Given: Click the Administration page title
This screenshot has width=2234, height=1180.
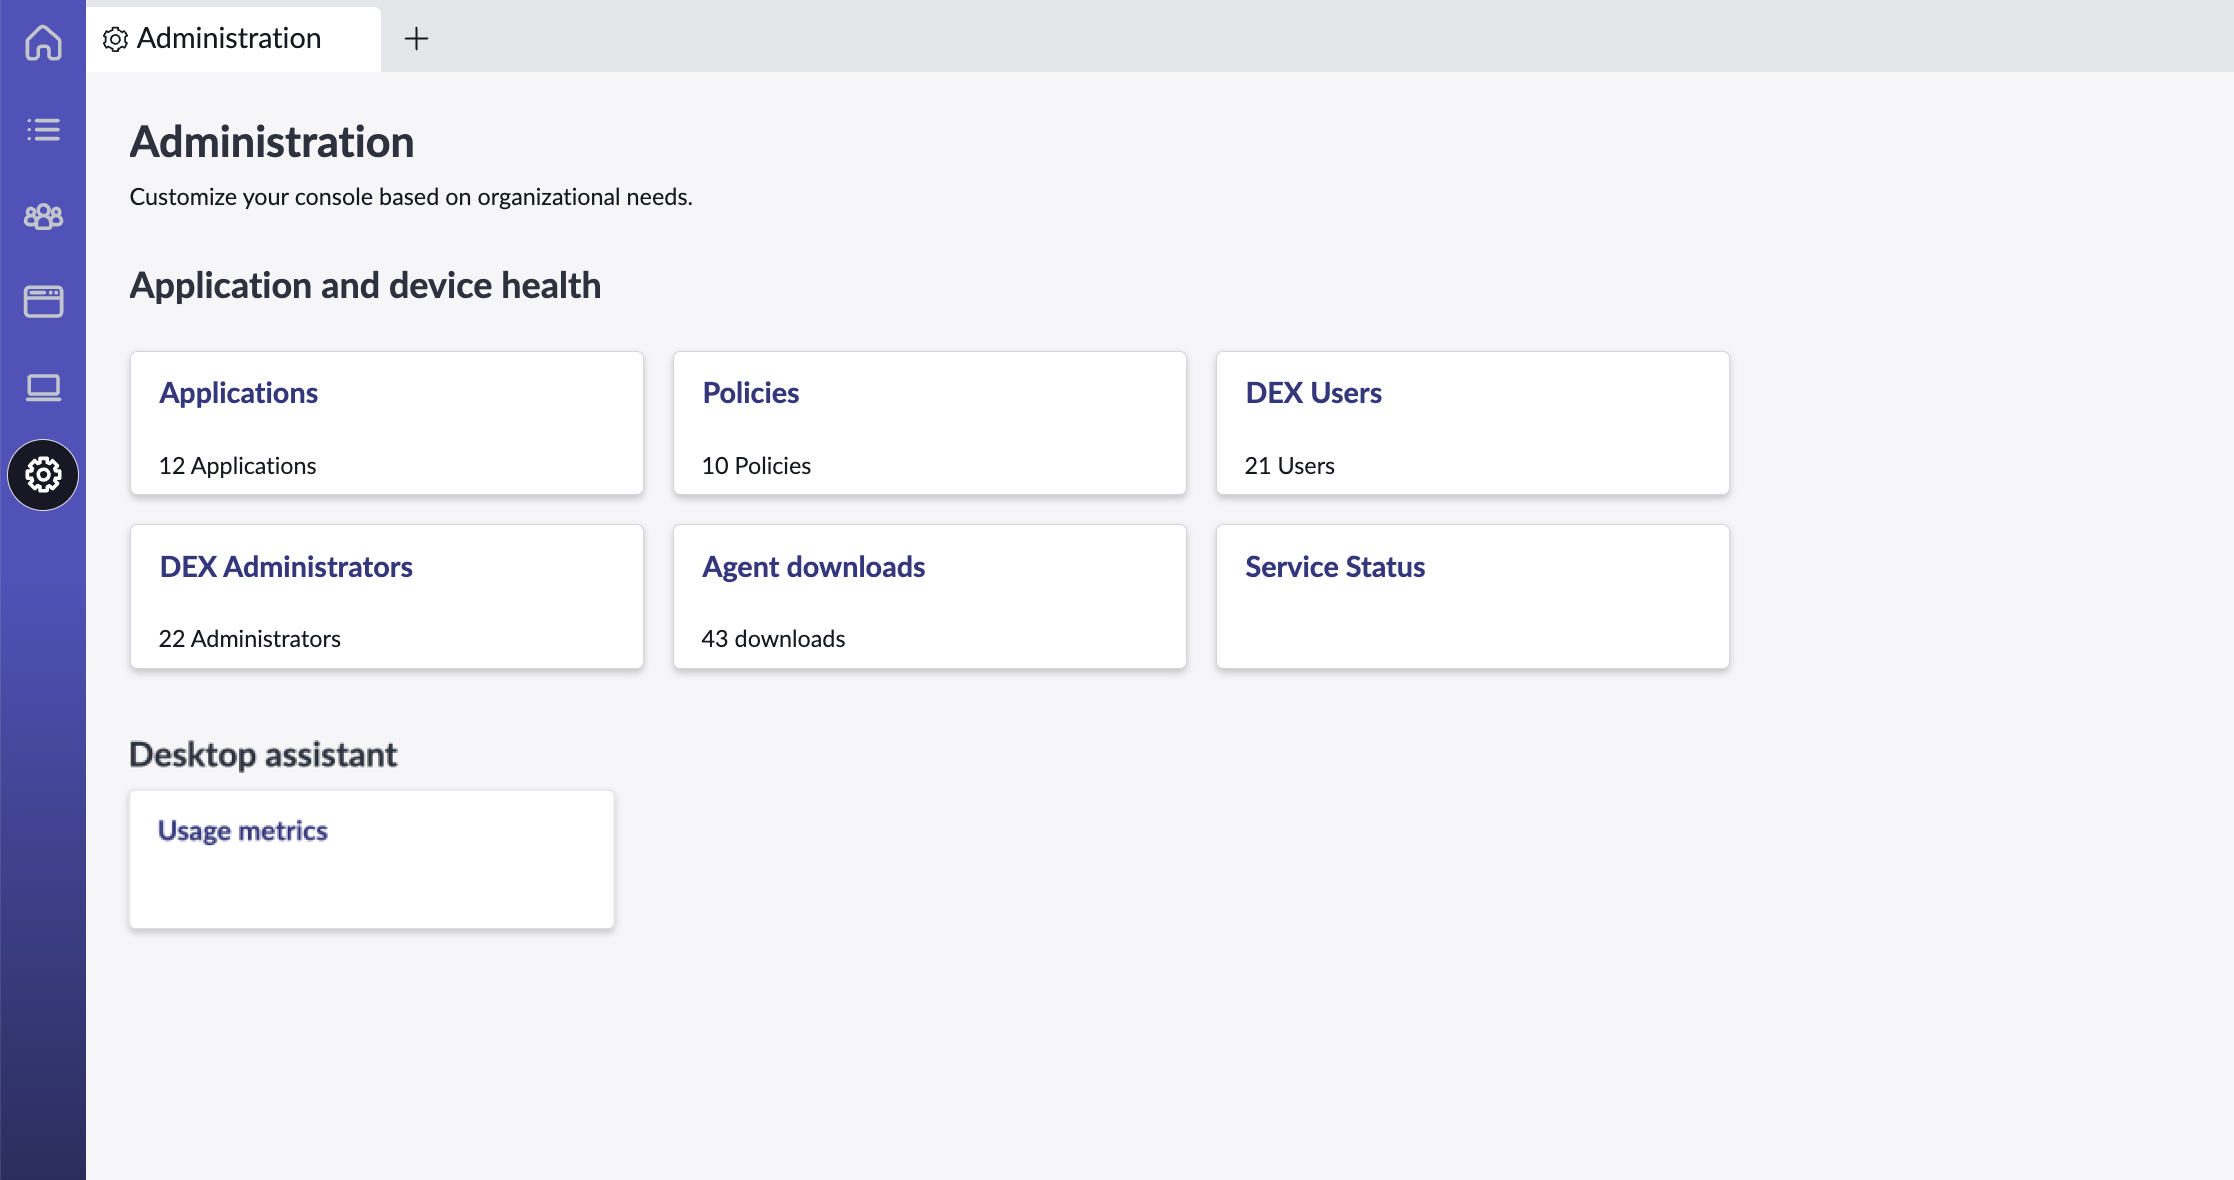Looking at the screenshot, I should [272, 142].
